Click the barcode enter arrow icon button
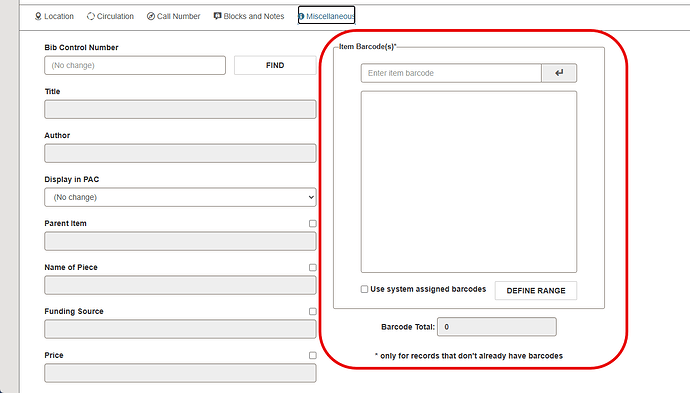 click(559, 73)
